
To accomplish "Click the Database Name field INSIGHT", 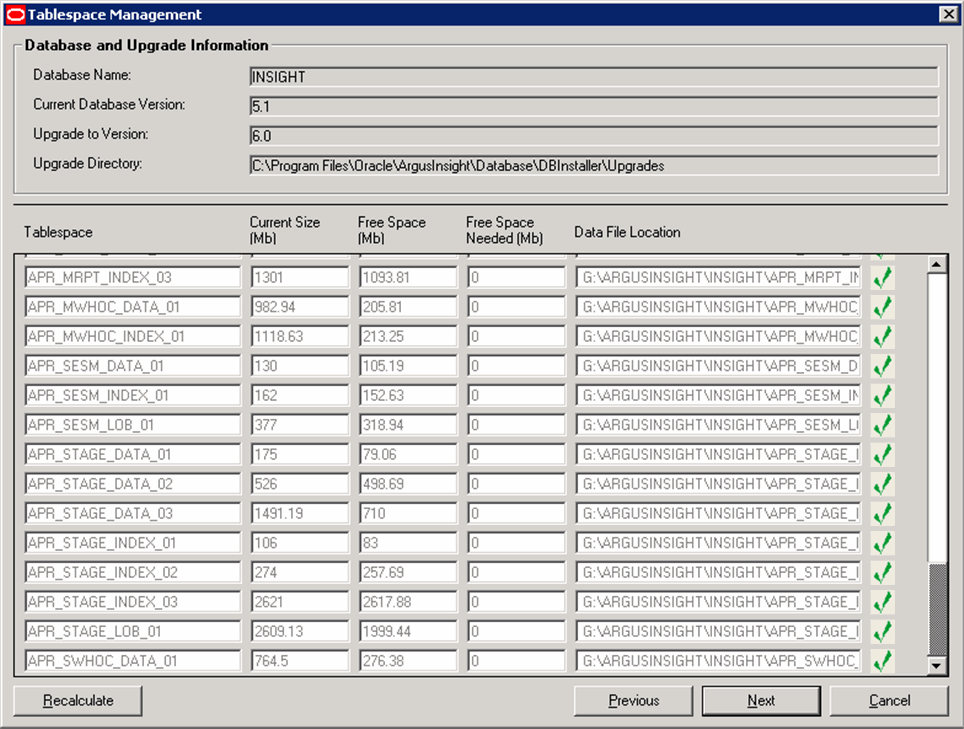I will point(594,77).
